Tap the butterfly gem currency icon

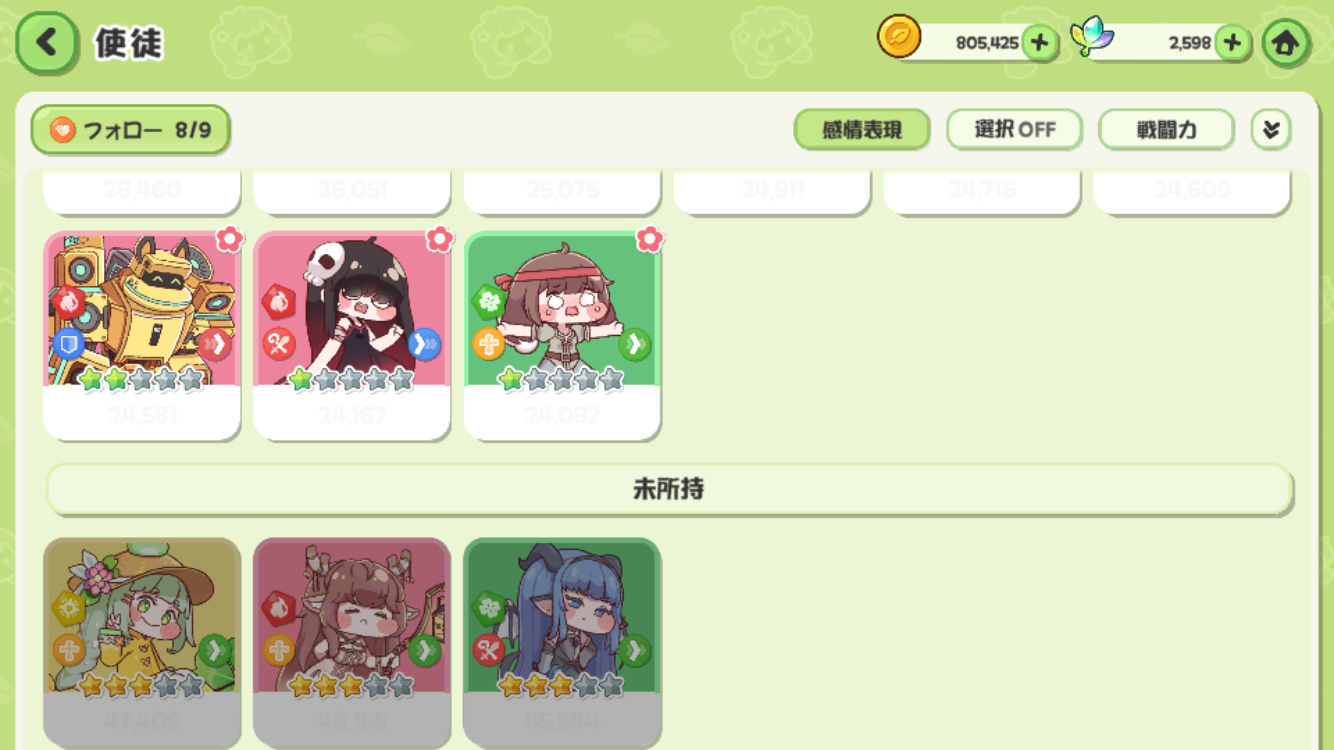coord(1092,37)
